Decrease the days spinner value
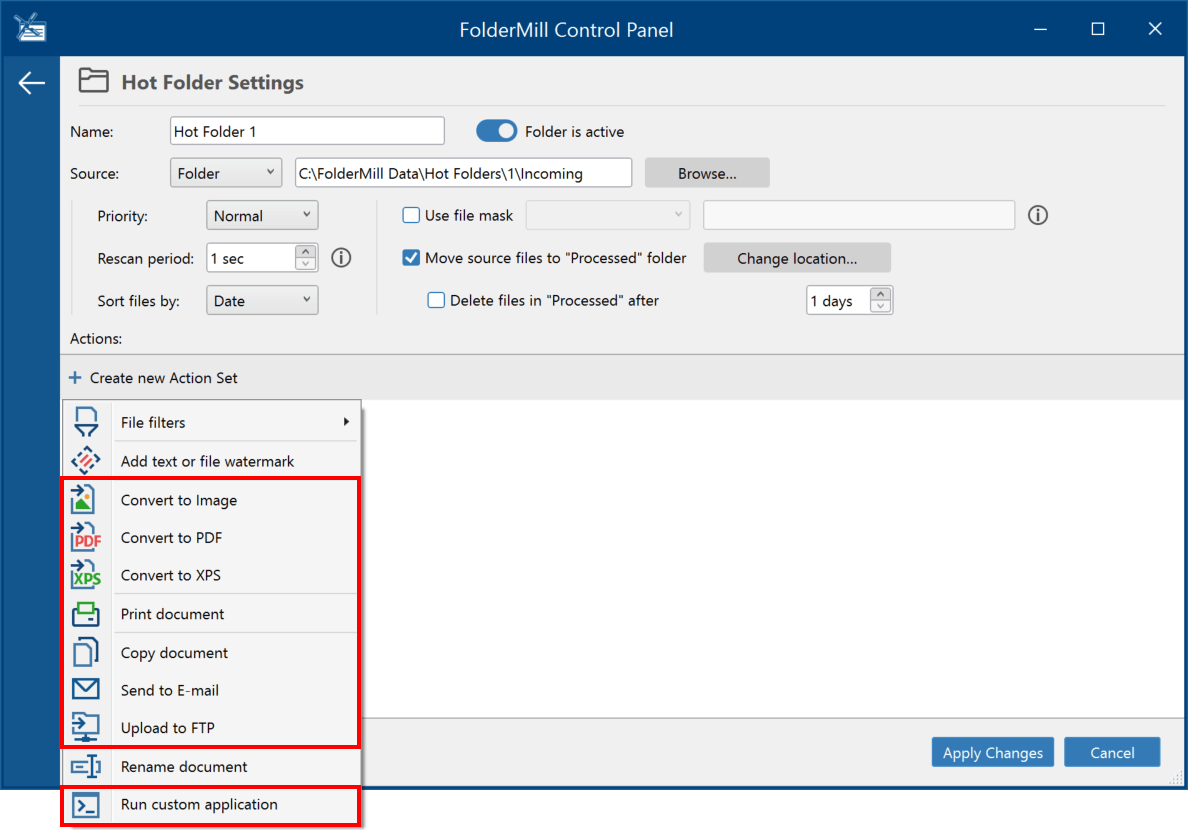Viewport: 1188px width, 830px height. pyautogui.click(x=880, y=306)
